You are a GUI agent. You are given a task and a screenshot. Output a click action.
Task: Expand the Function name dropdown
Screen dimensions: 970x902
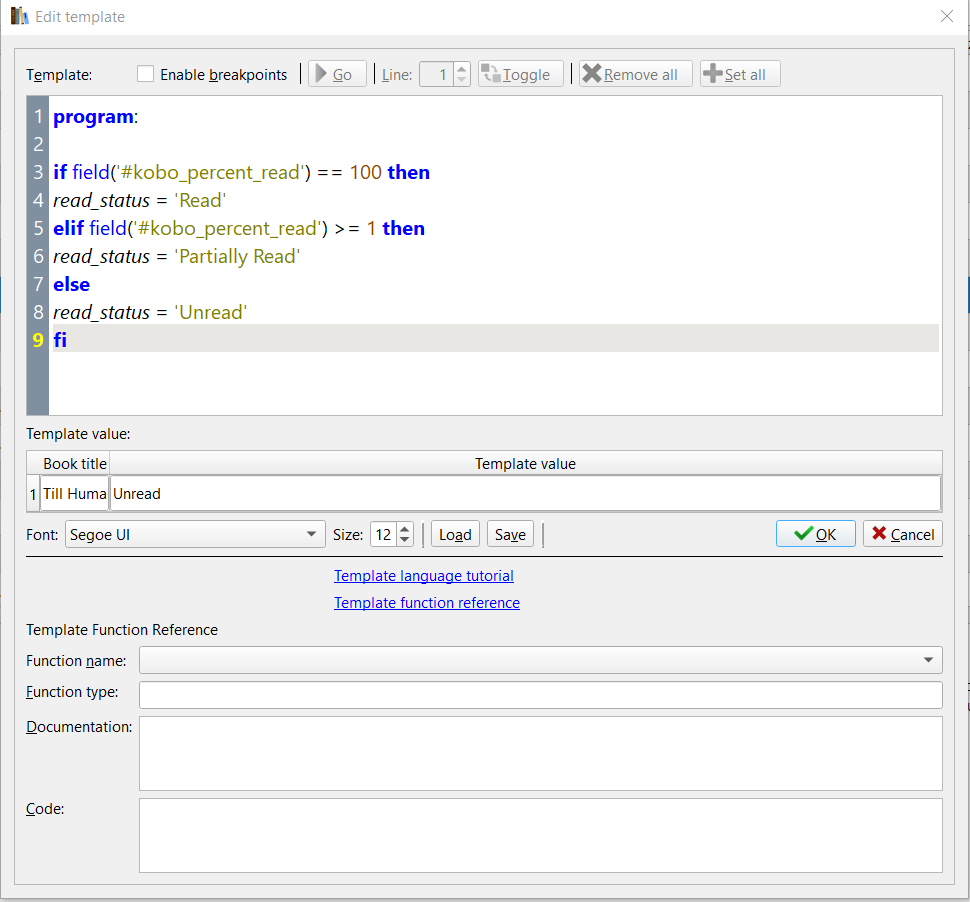pyautogui.click(x=540, y=660)
